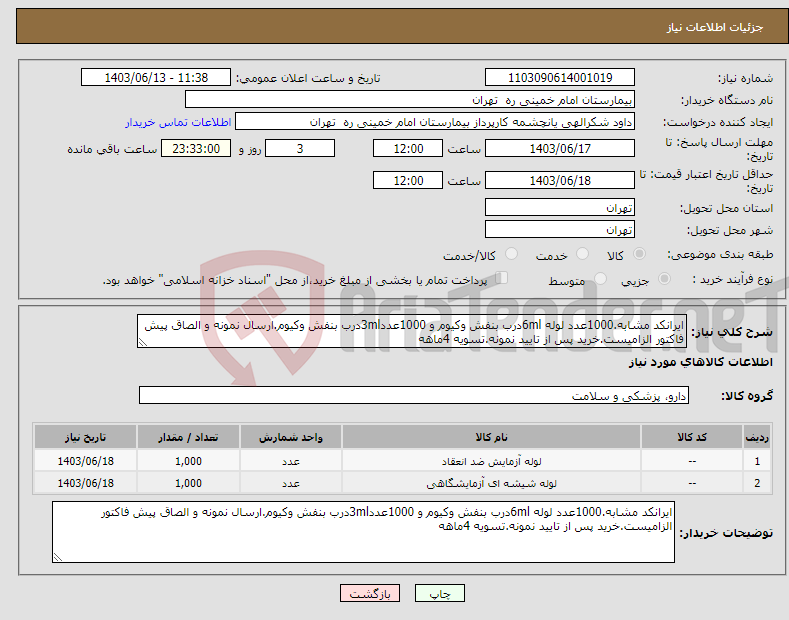Click the اطلاعات کالاهای مورد نیاز heading

pos(700,362)
